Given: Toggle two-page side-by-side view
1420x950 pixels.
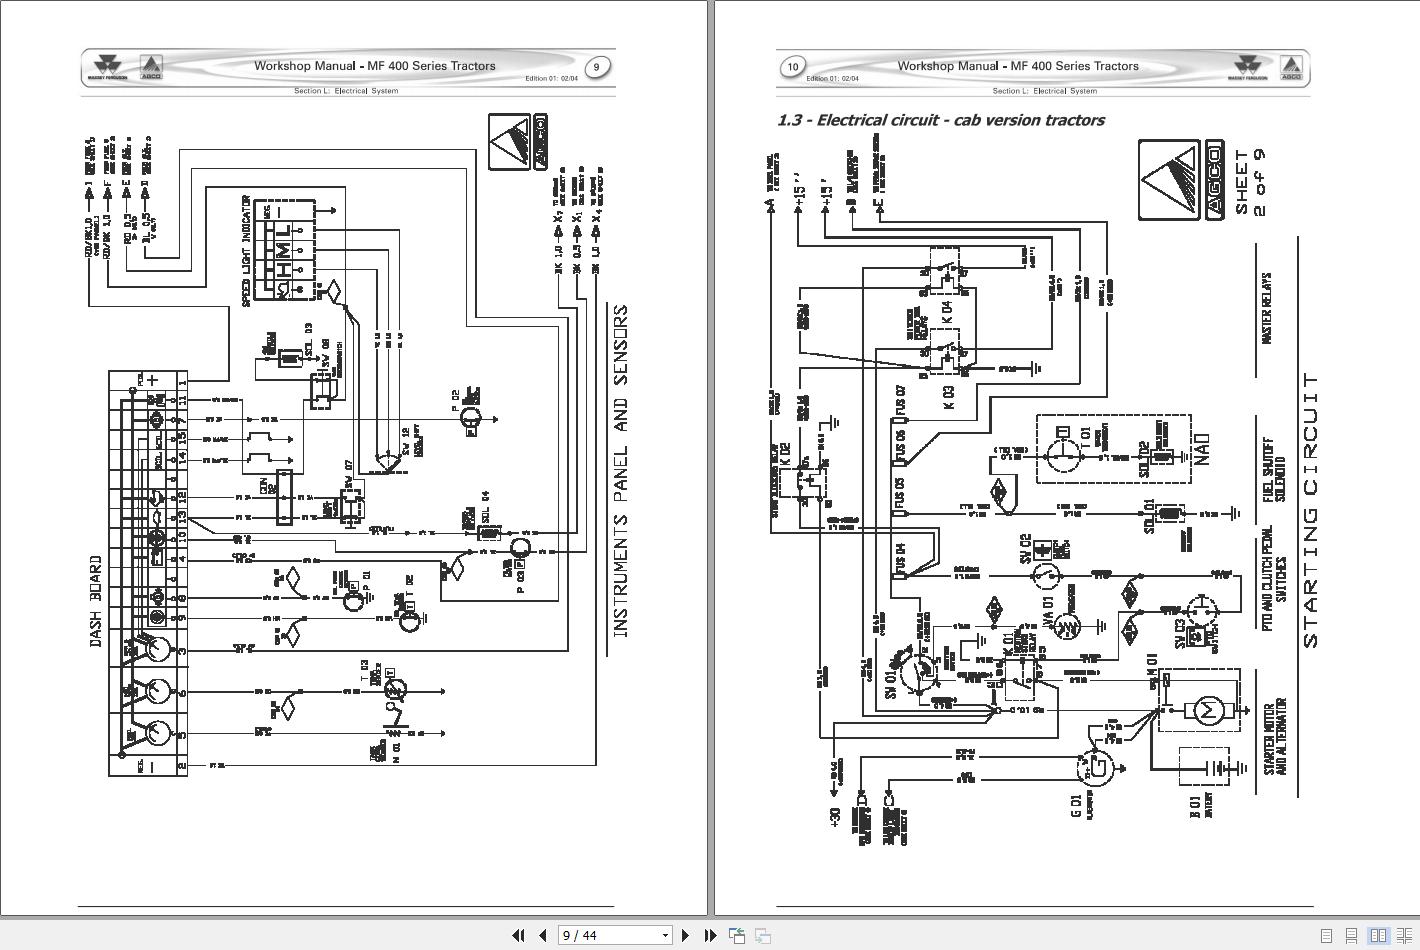Looking at the screenshot, I should point(1378,936).
